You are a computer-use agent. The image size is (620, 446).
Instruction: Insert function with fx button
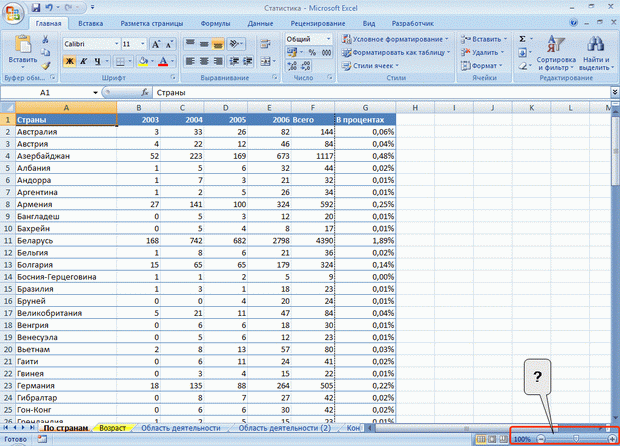click(145, 93)
